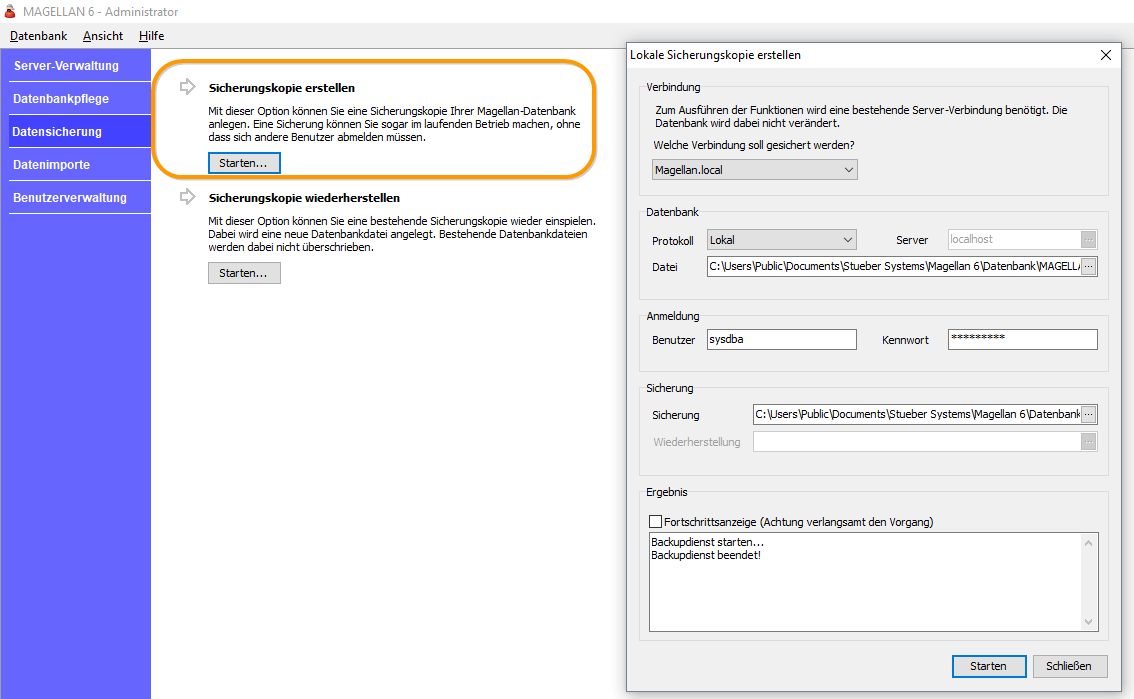Click into the Kennwort password field
This screenshot has height=699, width=1134.
click(1022, 340)
